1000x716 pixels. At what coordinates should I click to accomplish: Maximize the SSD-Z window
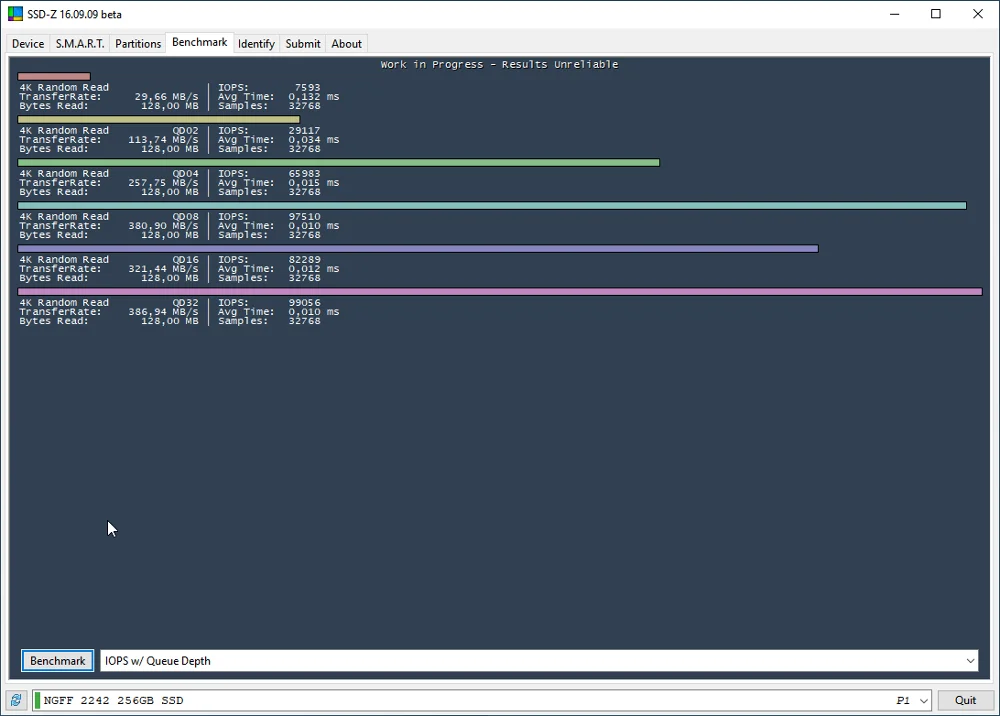point(936,14)
